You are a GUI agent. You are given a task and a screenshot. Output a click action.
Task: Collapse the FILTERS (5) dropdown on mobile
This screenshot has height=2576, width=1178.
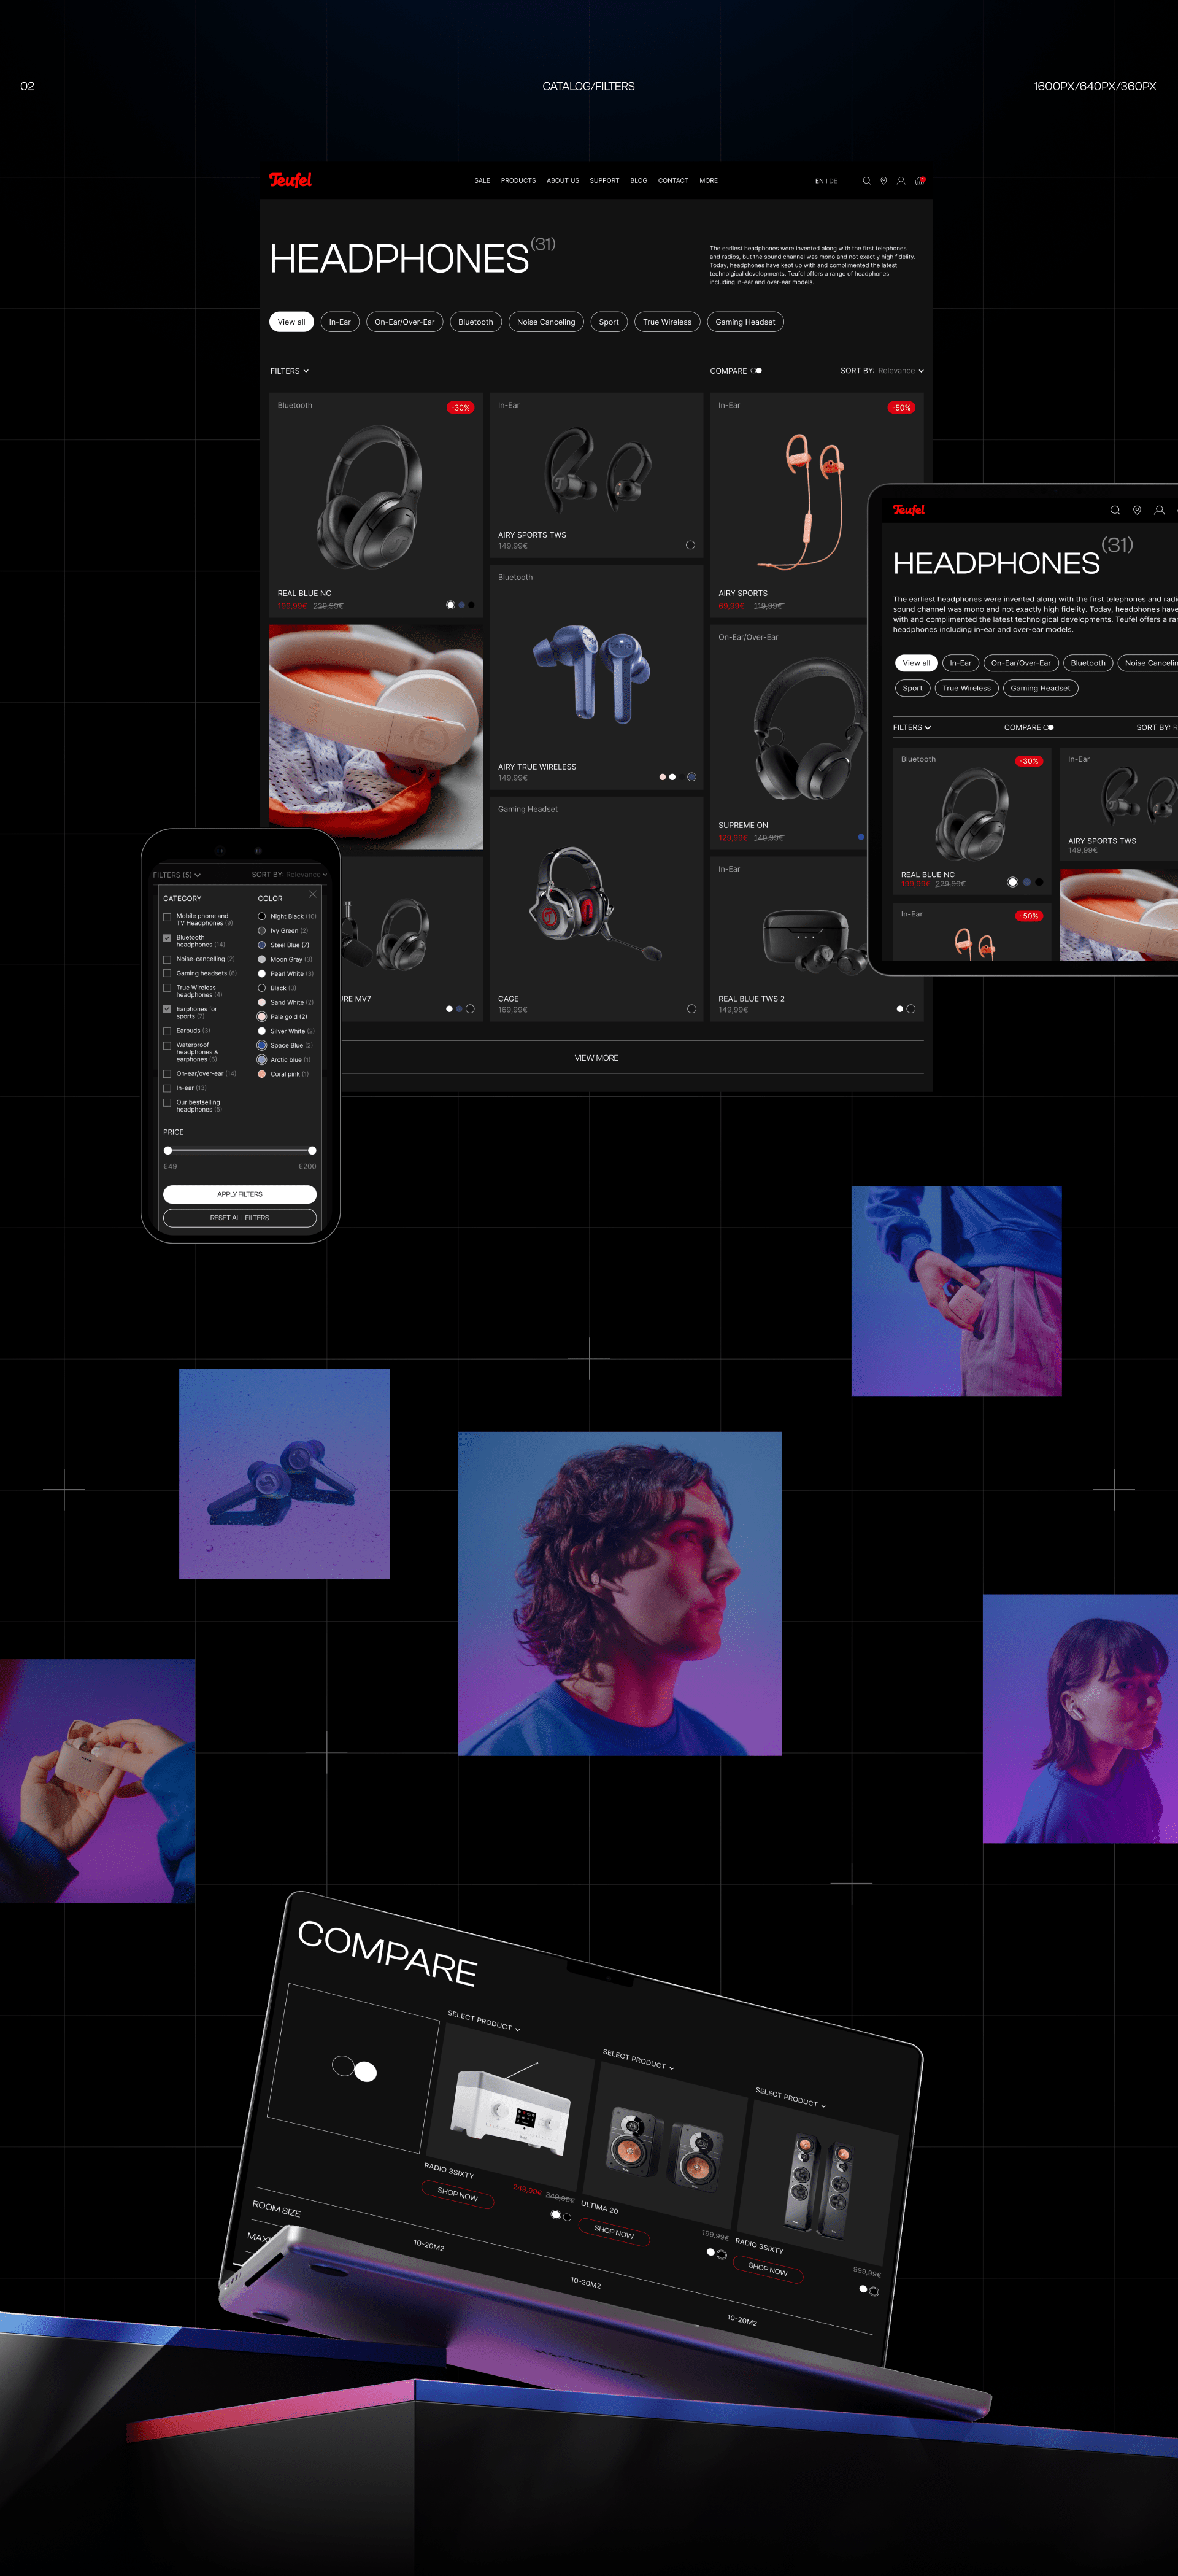(177, 875)
